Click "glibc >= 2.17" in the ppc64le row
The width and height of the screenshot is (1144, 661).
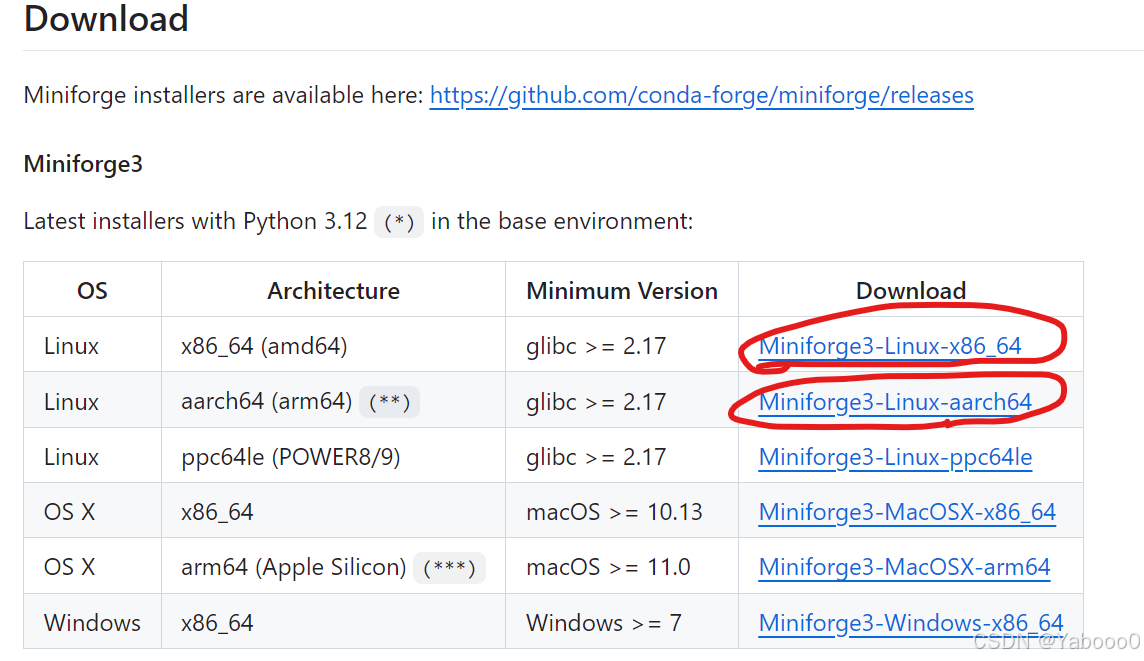[x=596, y=457]
